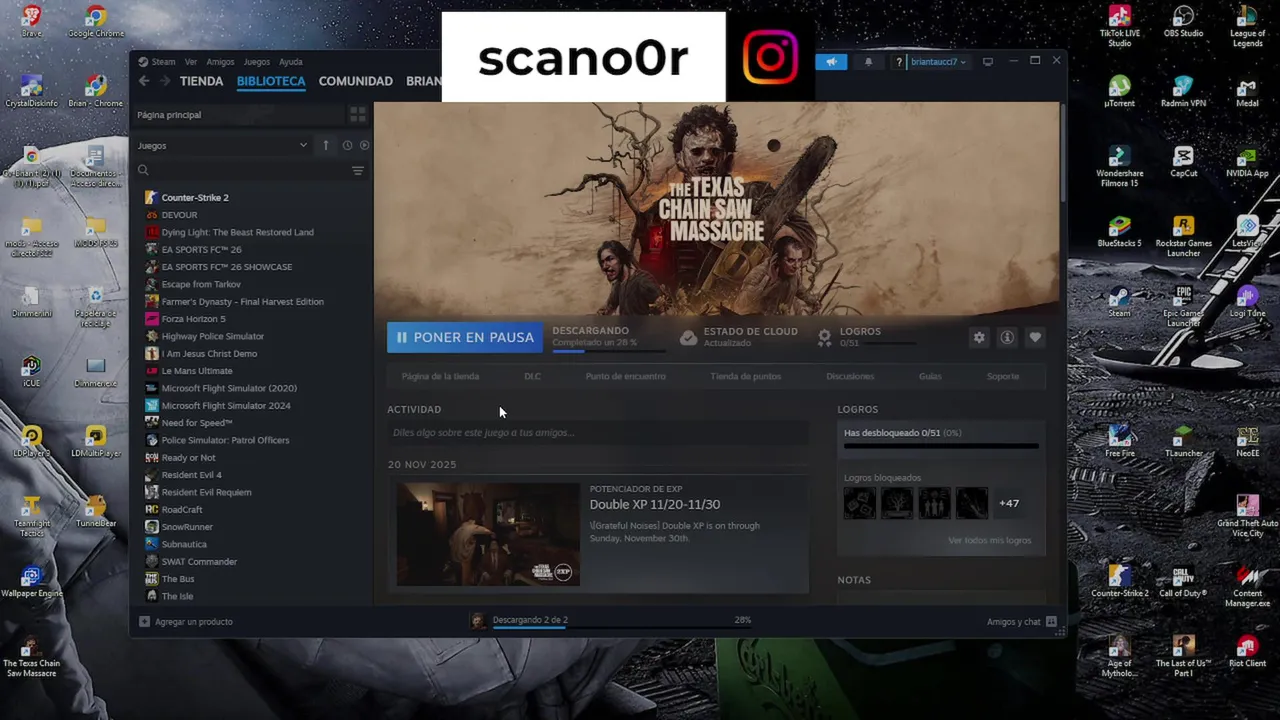Open the Steam announcements megaphone icon

pyautogui.click(x=831, y=62)
